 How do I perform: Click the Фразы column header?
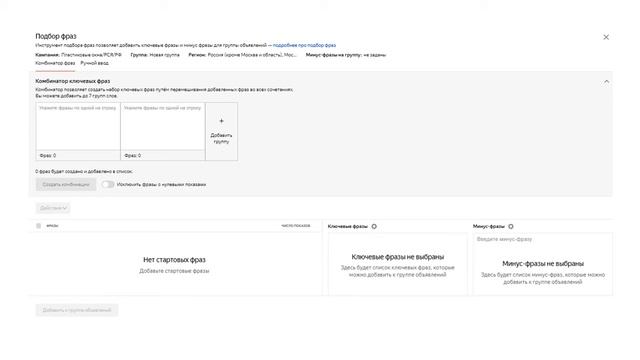(x=52, y=226)
